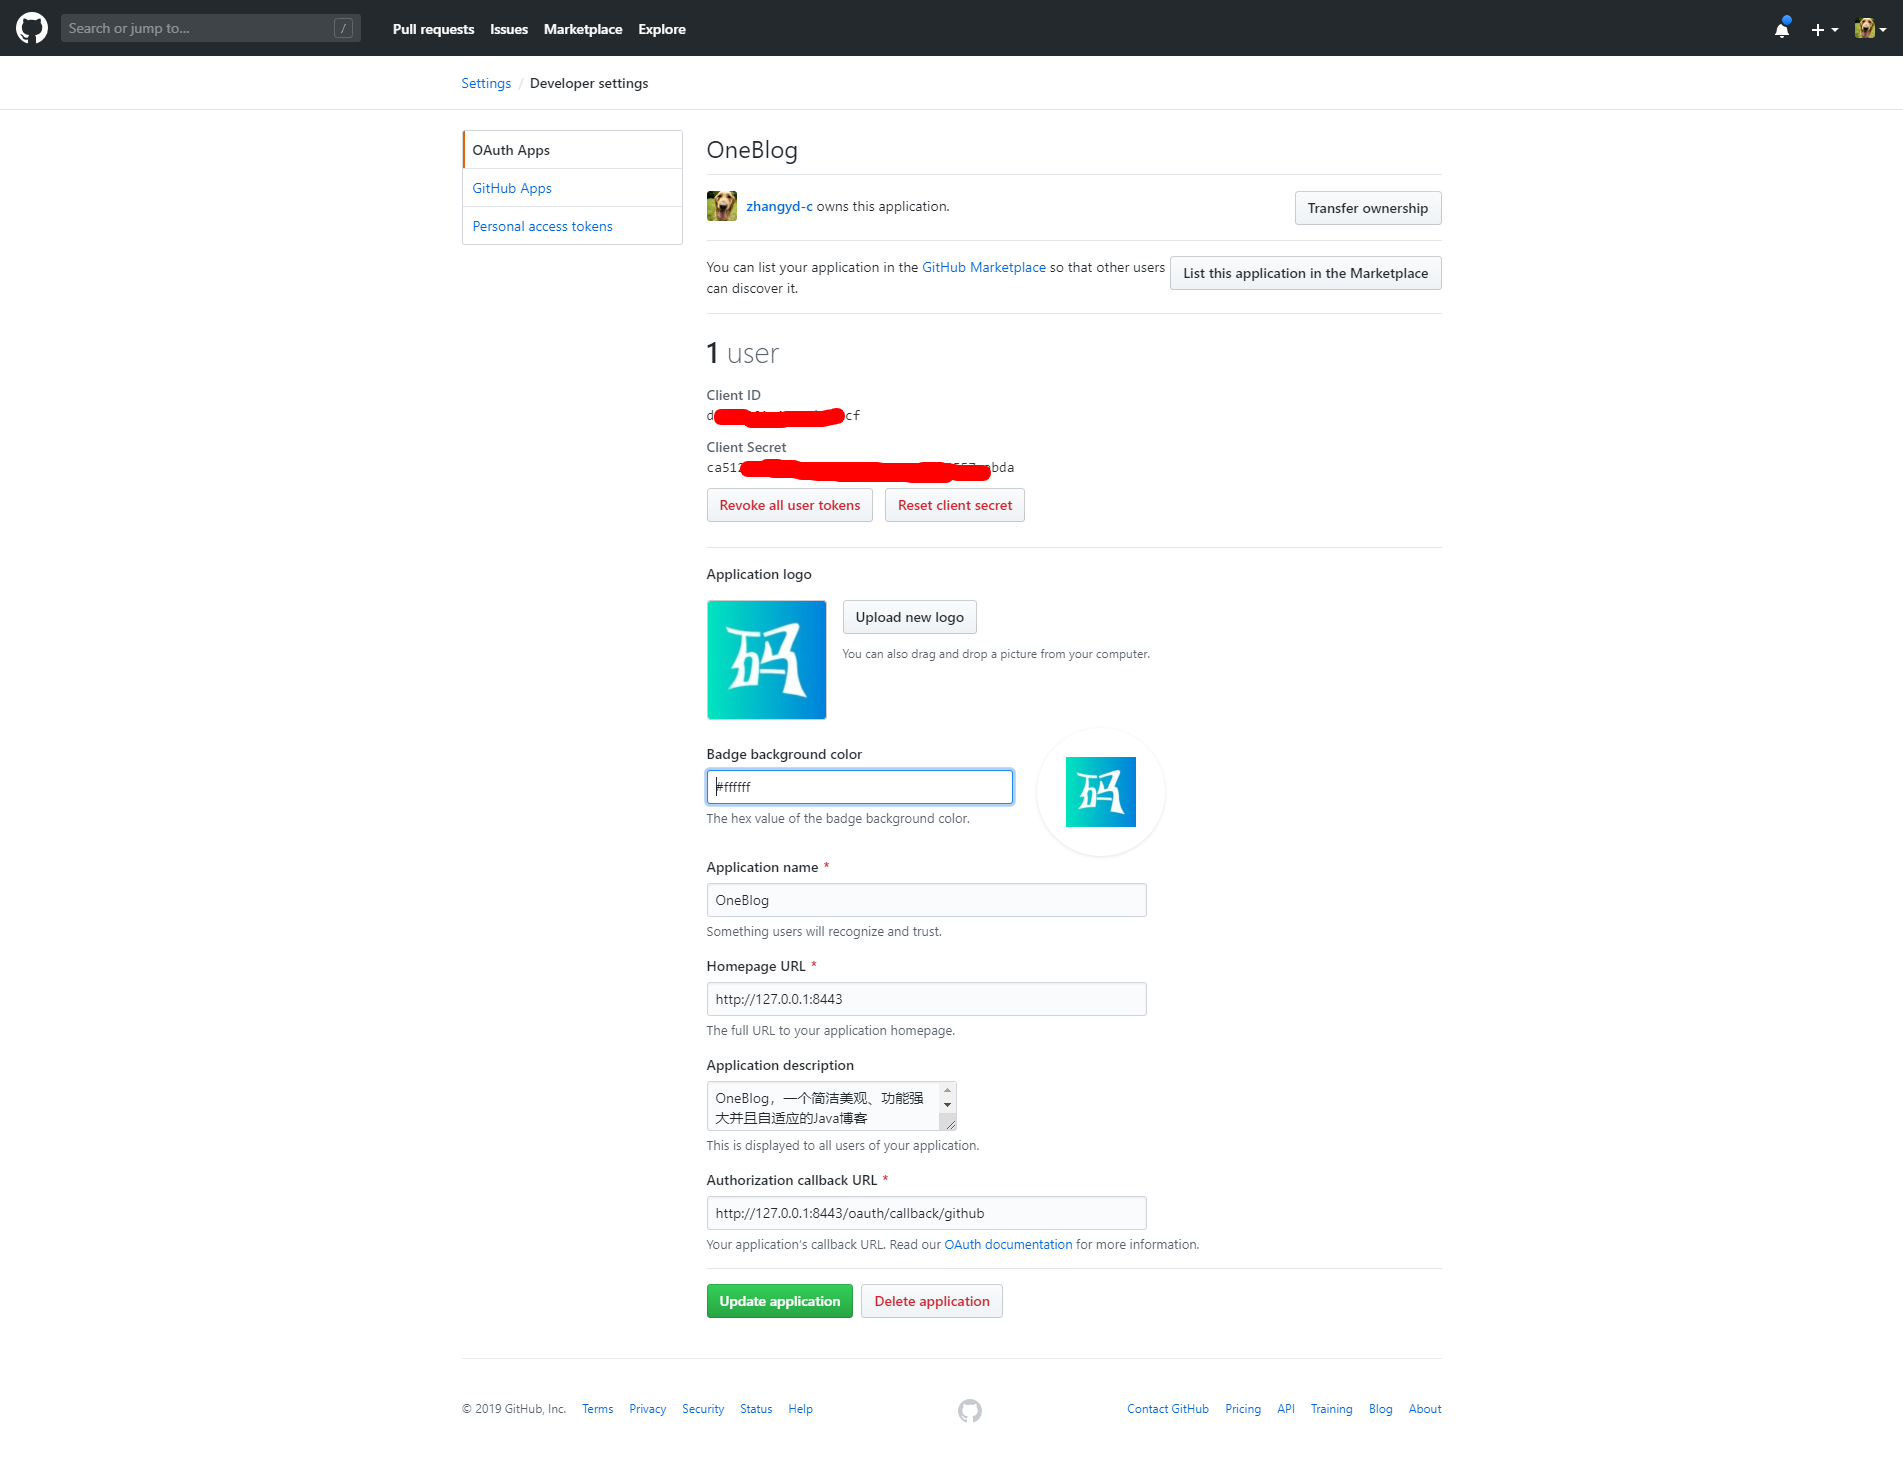Click Reset client secret button

[954, 505]
